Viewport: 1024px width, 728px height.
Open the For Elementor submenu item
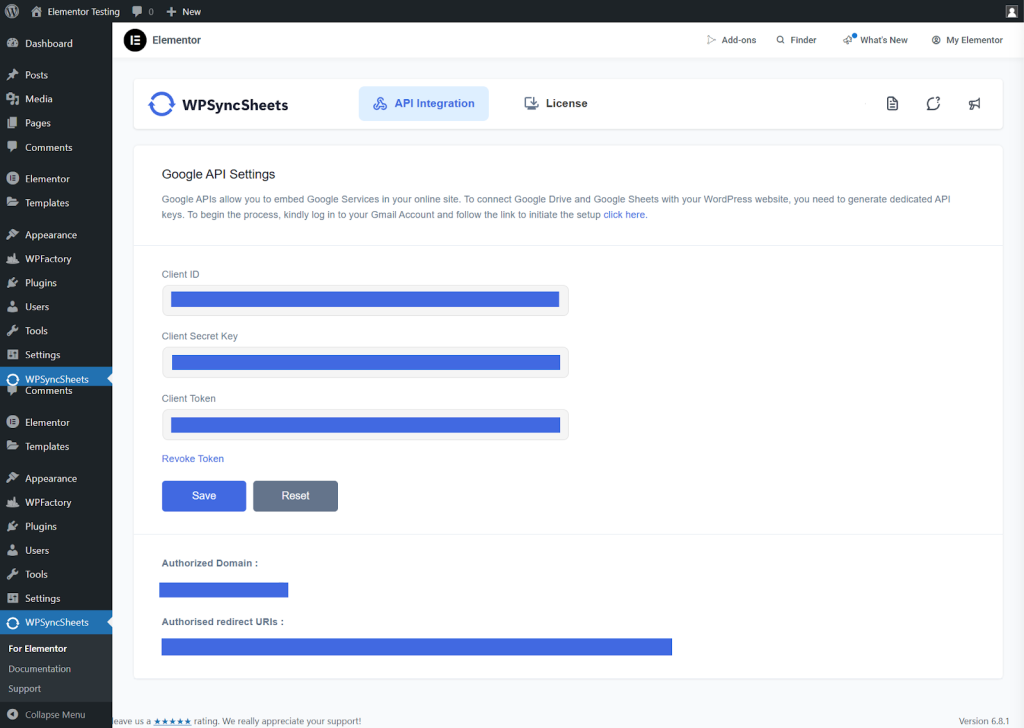37,648
